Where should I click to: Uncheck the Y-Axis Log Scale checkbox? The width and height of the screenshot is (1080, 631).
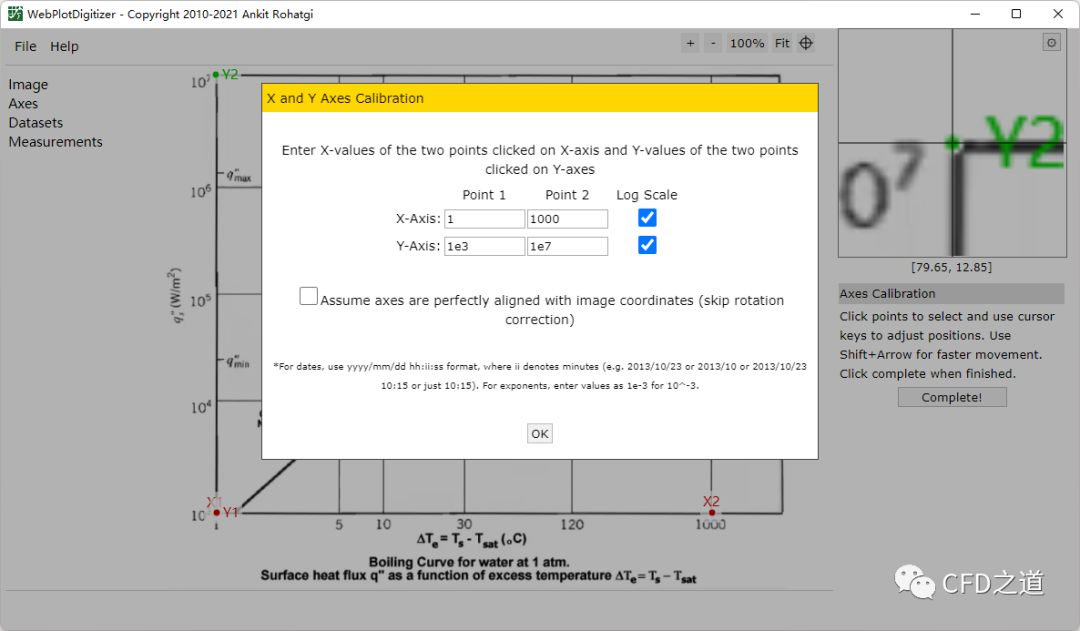click(647, 245)
